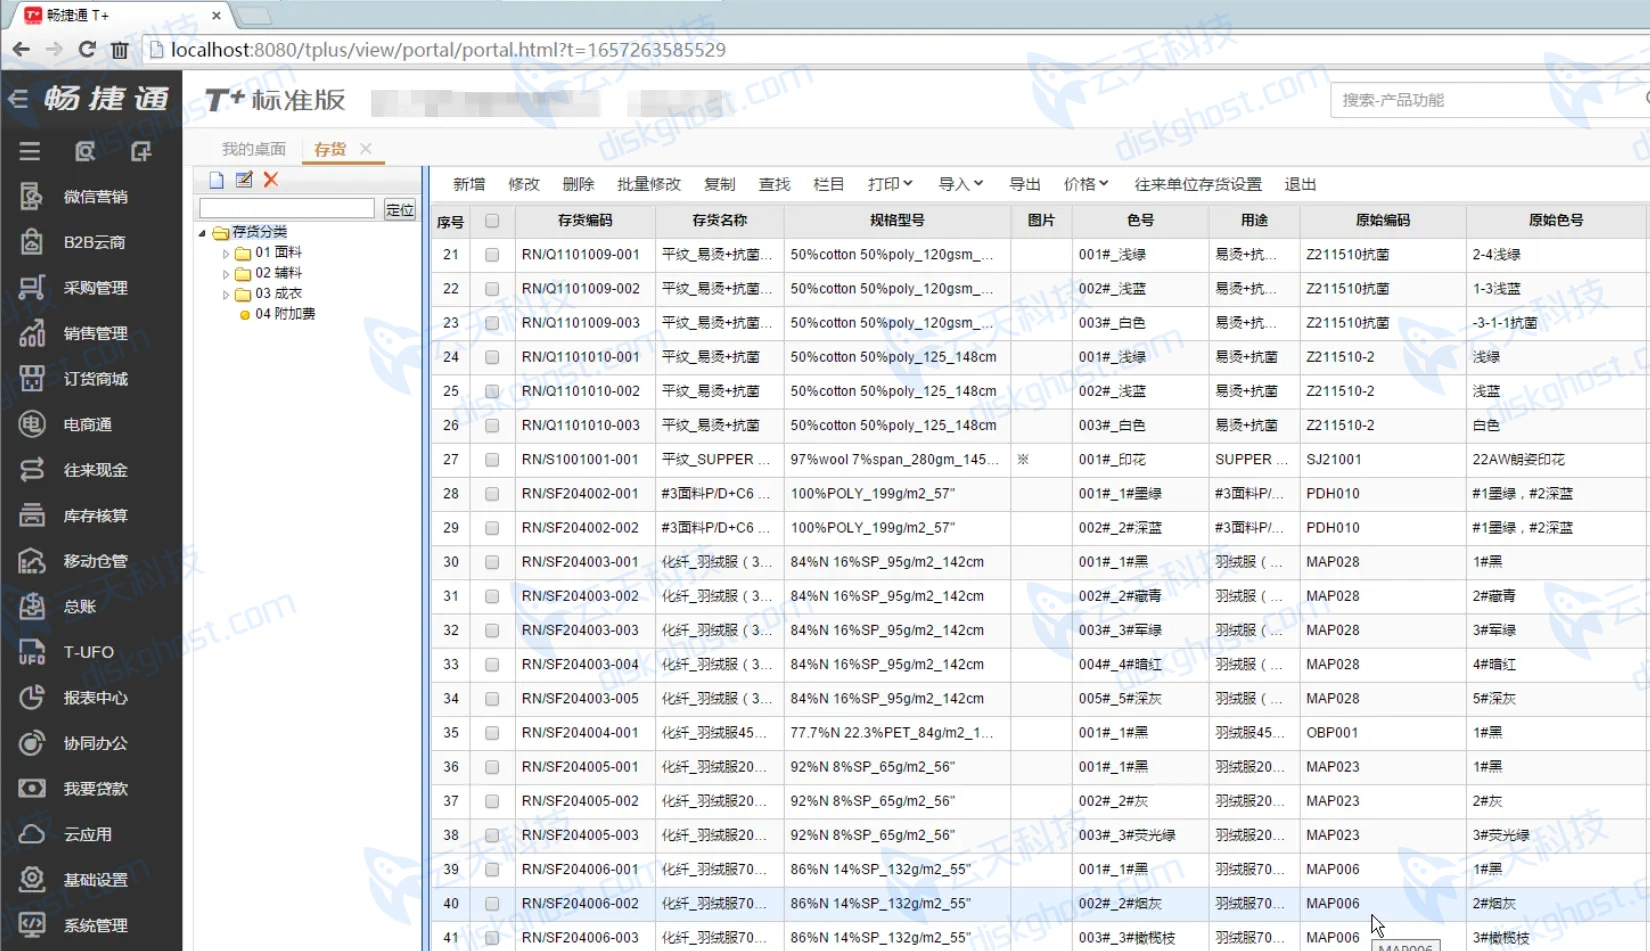The width and height of the screenshot is (1650, 951).
Task: Select the 04 附加费 tree item
Action: click(285, 314)
